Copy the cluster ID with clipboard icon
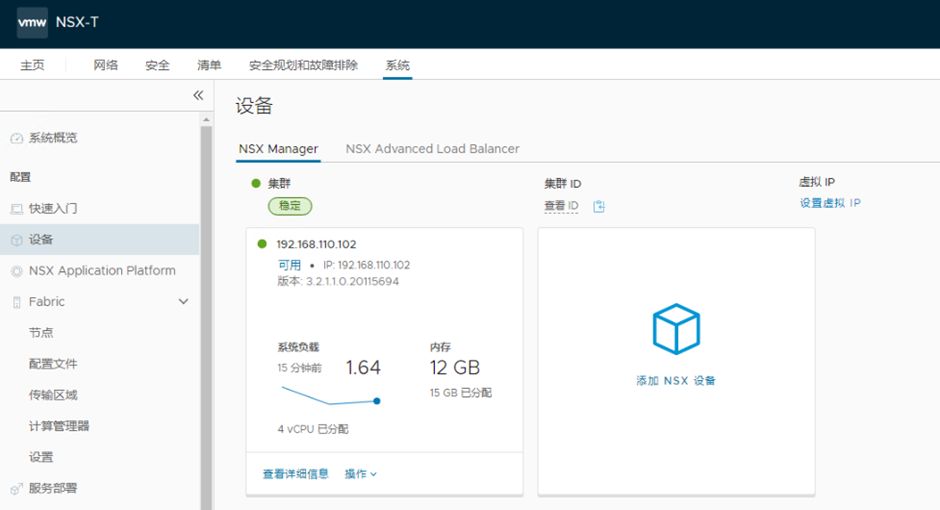940x510 pixels. pos(599,207)
